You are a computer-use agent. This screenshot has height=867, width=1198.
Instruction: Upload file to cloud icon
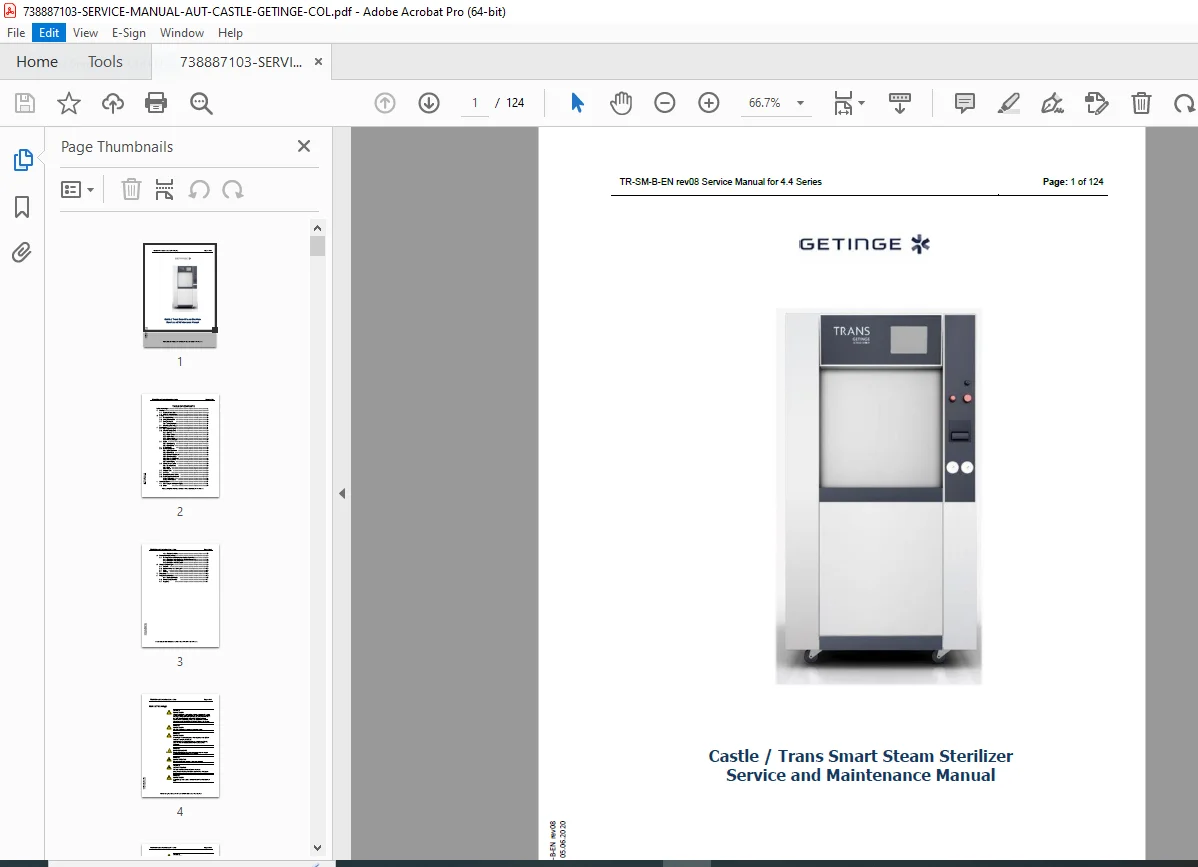point(112,103)
